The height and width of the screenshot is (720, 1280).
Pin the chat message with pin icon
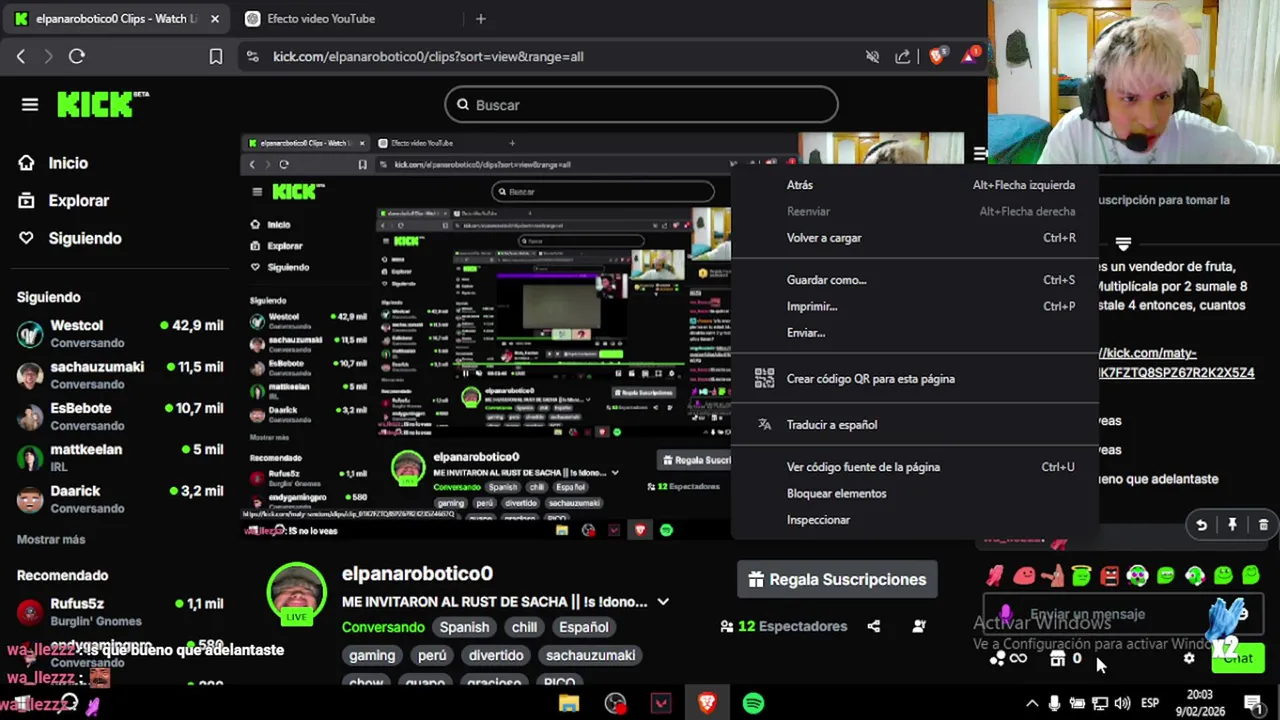(x=1232, y=525)
